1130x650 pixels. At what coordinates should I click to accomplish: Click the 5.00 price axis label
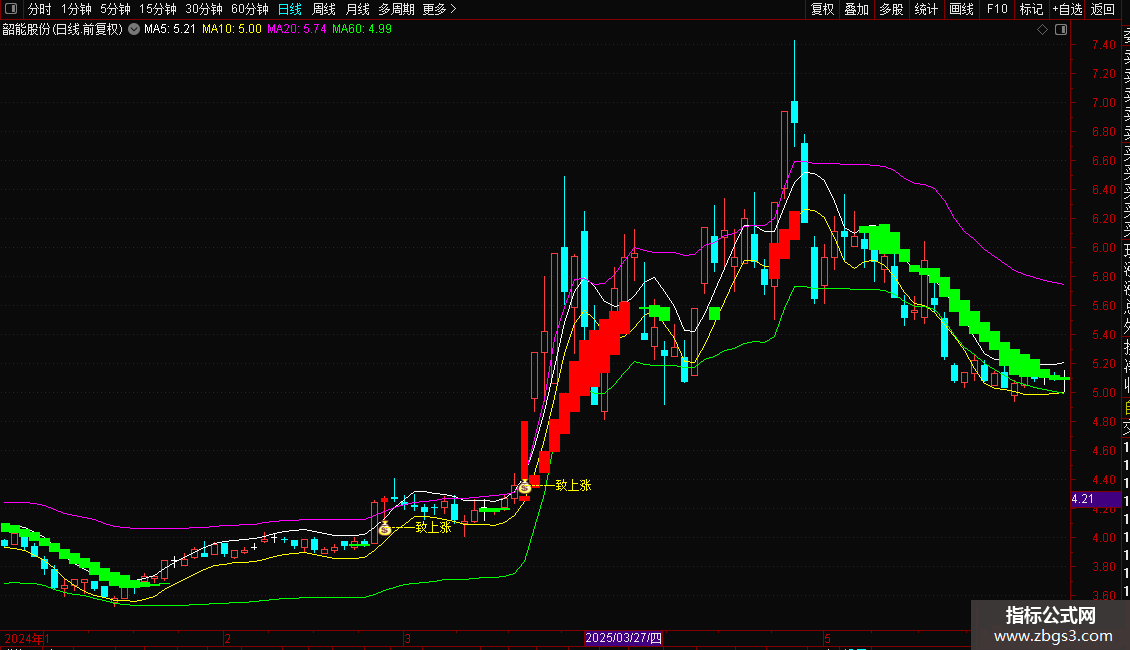[x=1103, y=393]
